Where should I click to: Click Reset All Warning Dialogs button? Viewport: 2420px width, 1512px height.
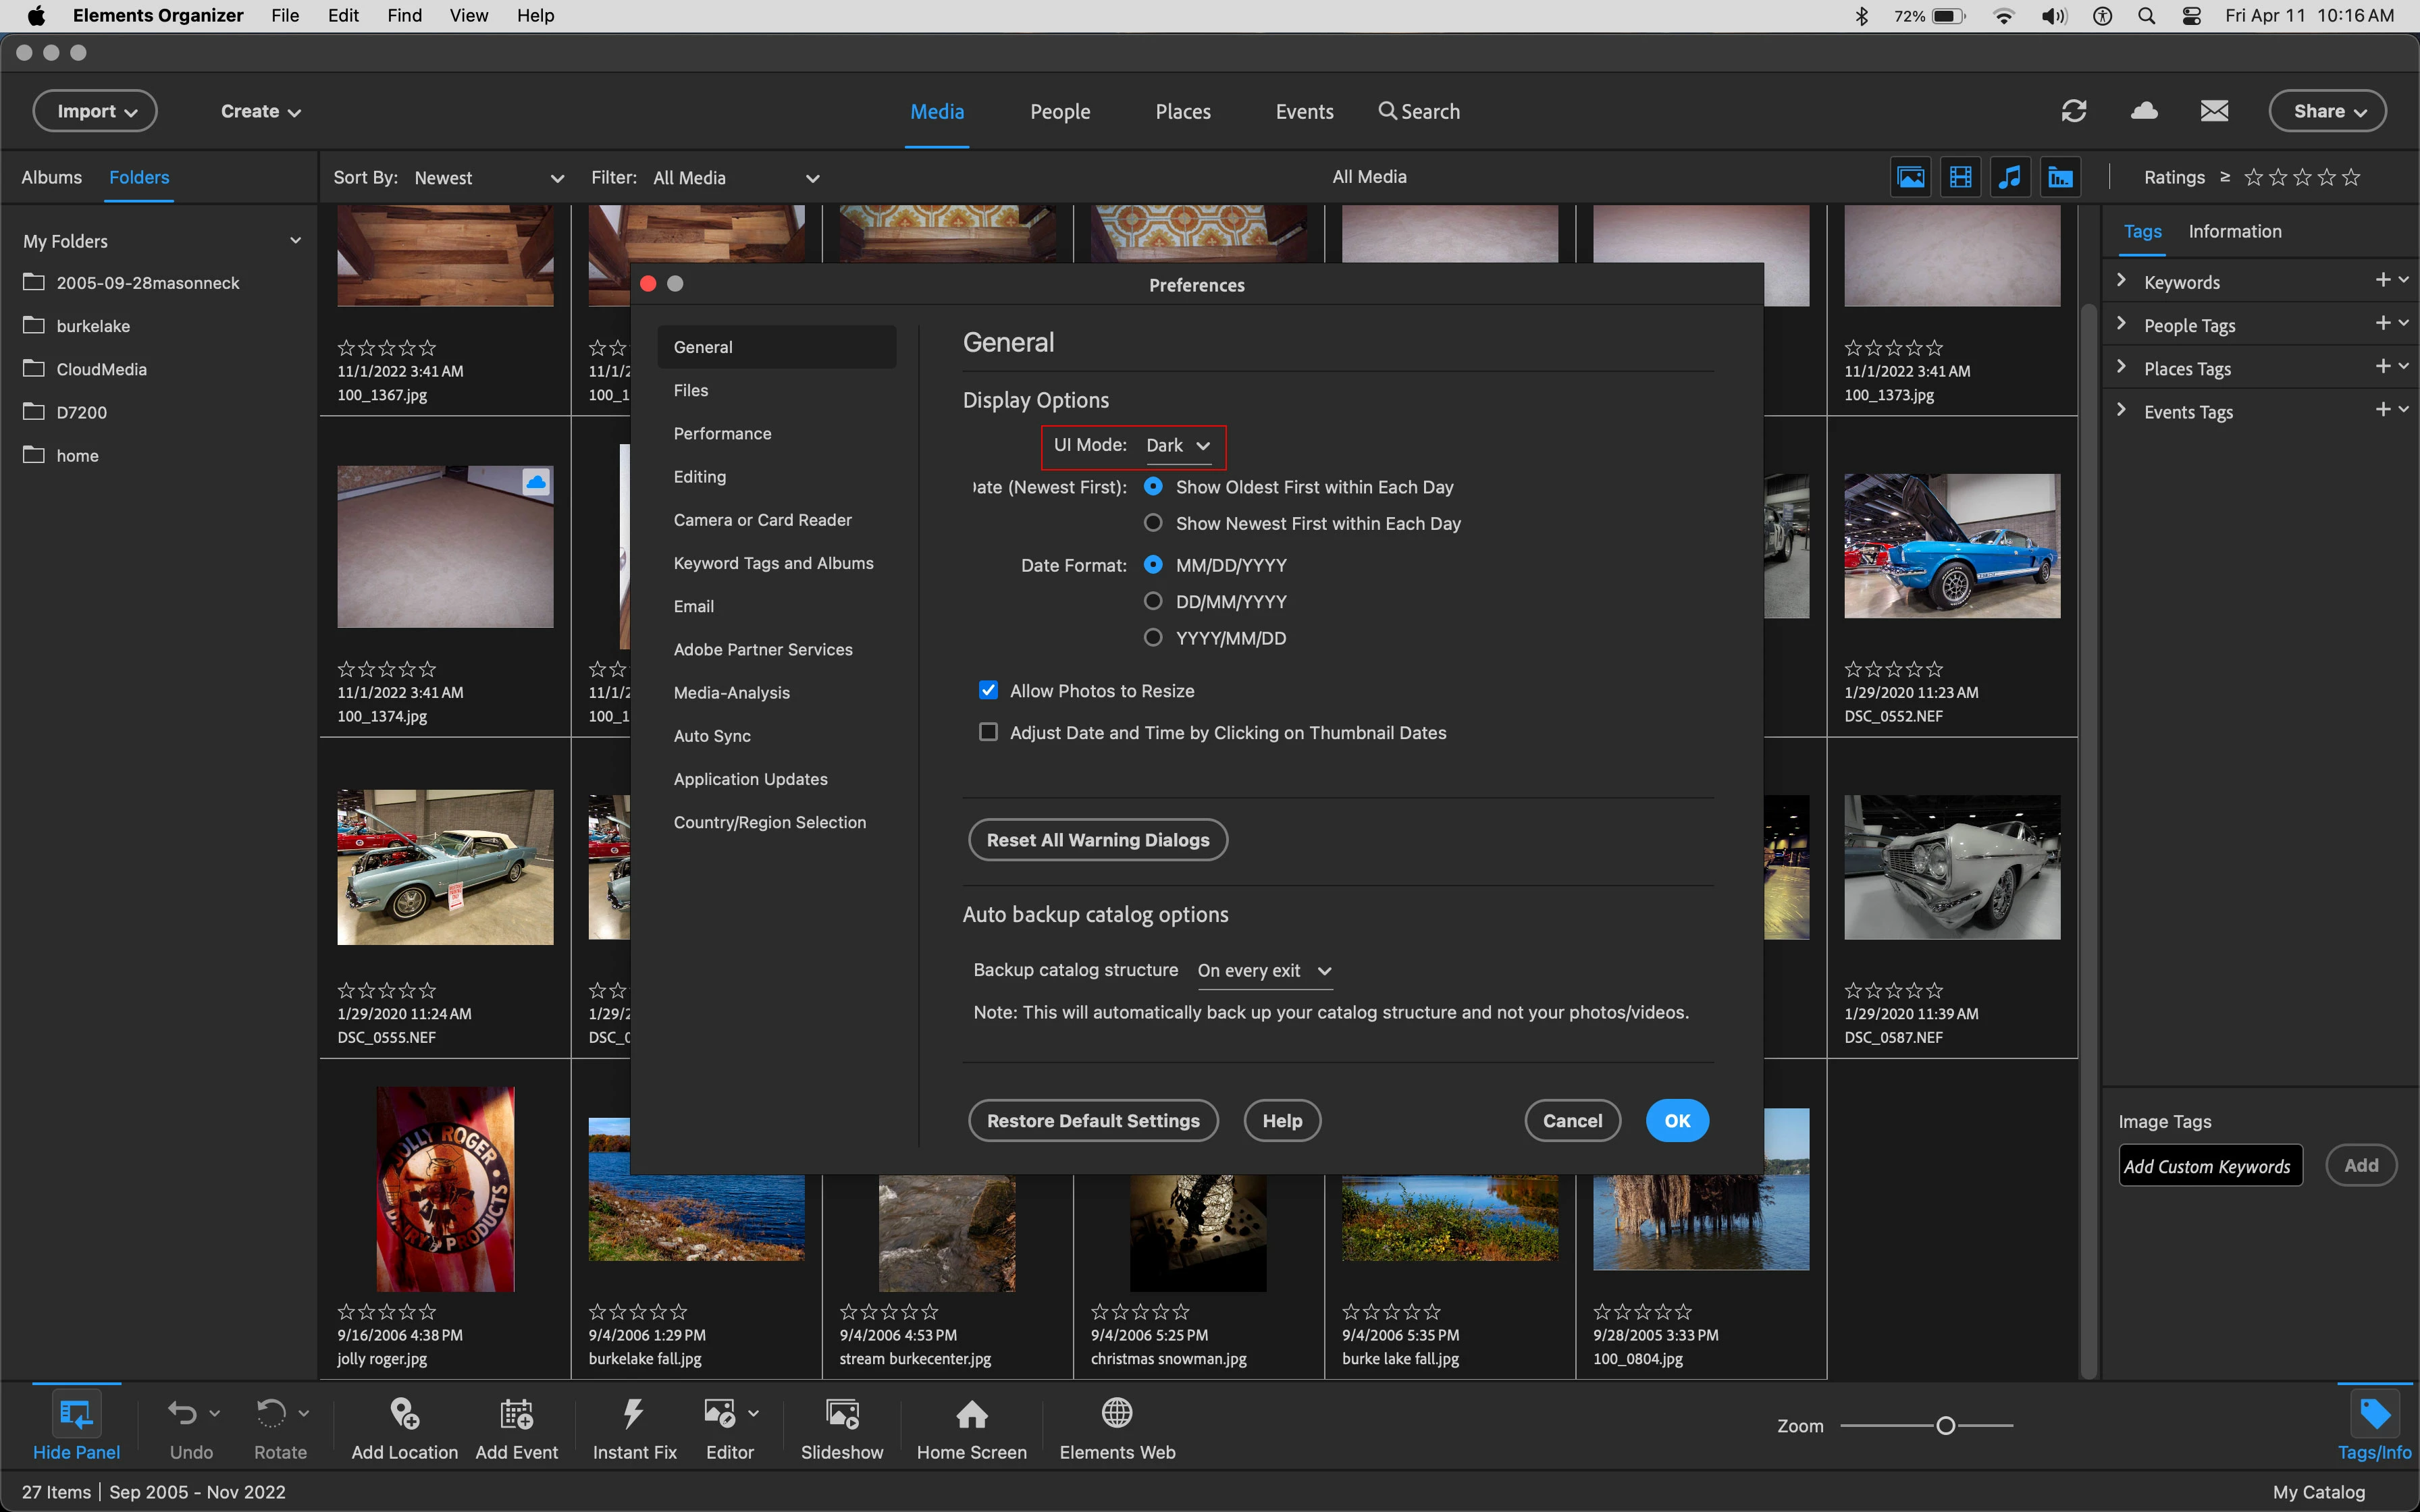(x=1098, y=840)
